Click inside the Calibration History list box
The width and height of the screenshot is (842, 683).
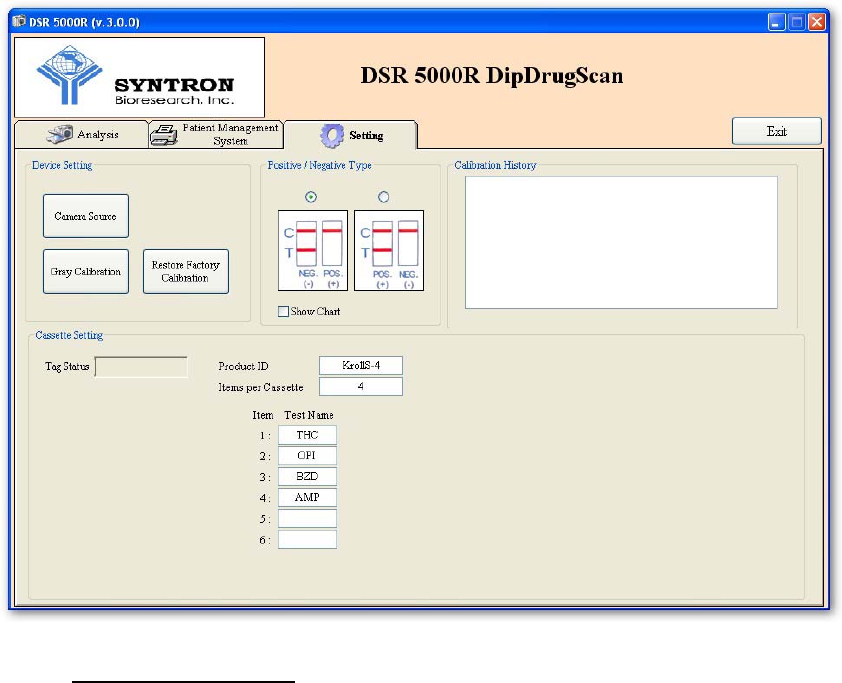point(621,242)
